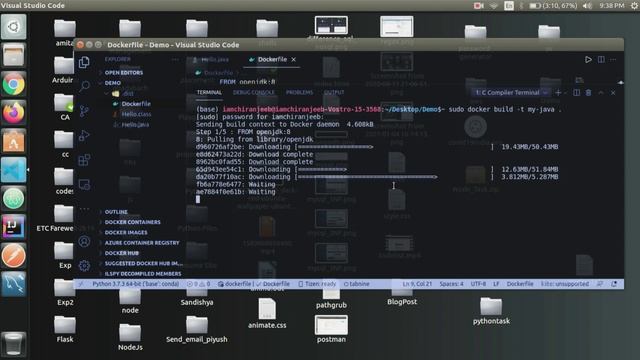The height and width of the screenshot is (360, 640).
Task: Open Ubuntu Software from the dock
Action: pos(13,141)
